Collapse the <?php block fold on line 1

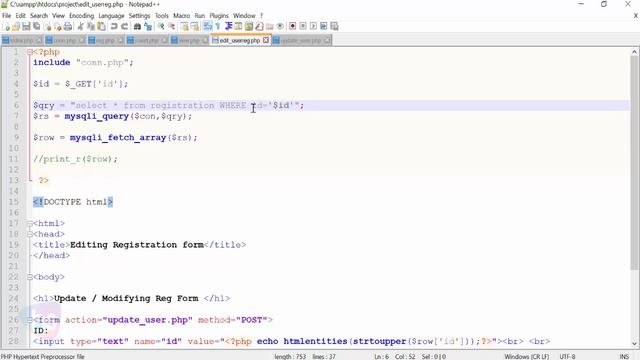point(30,52)
